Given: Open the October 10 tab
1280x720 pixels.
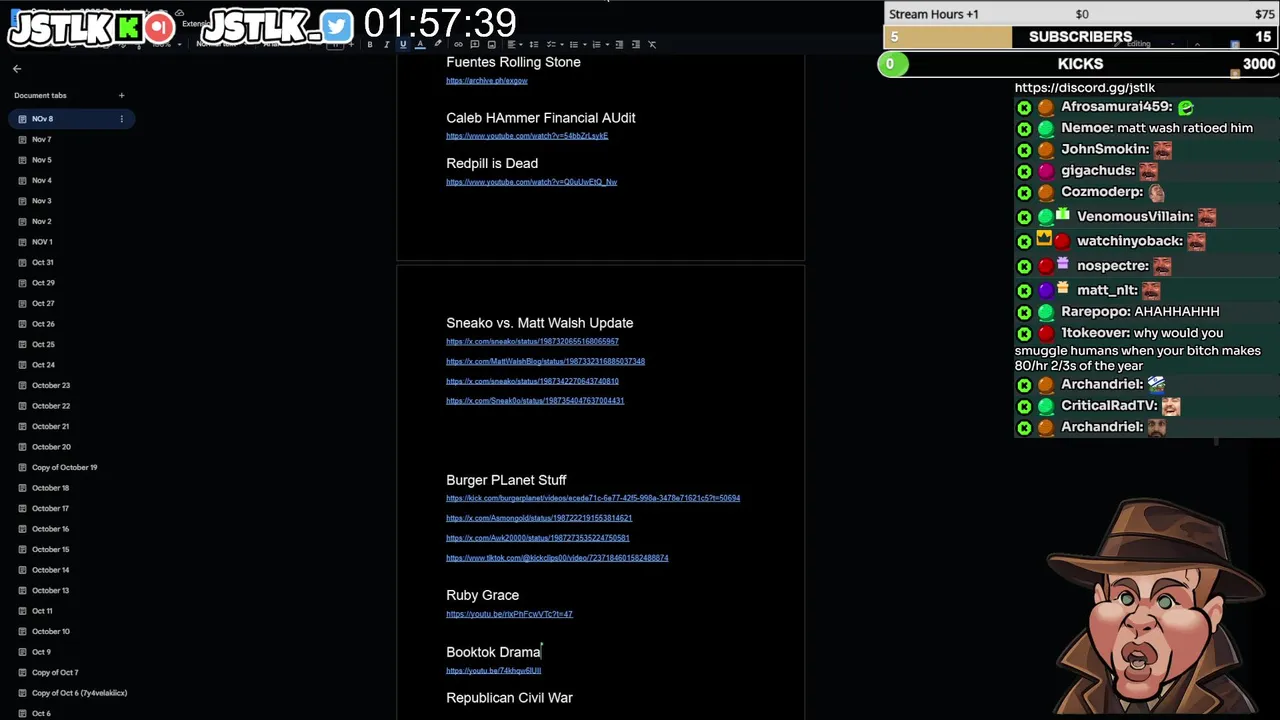Looking at the screenshot, I should tap(50, 631).
